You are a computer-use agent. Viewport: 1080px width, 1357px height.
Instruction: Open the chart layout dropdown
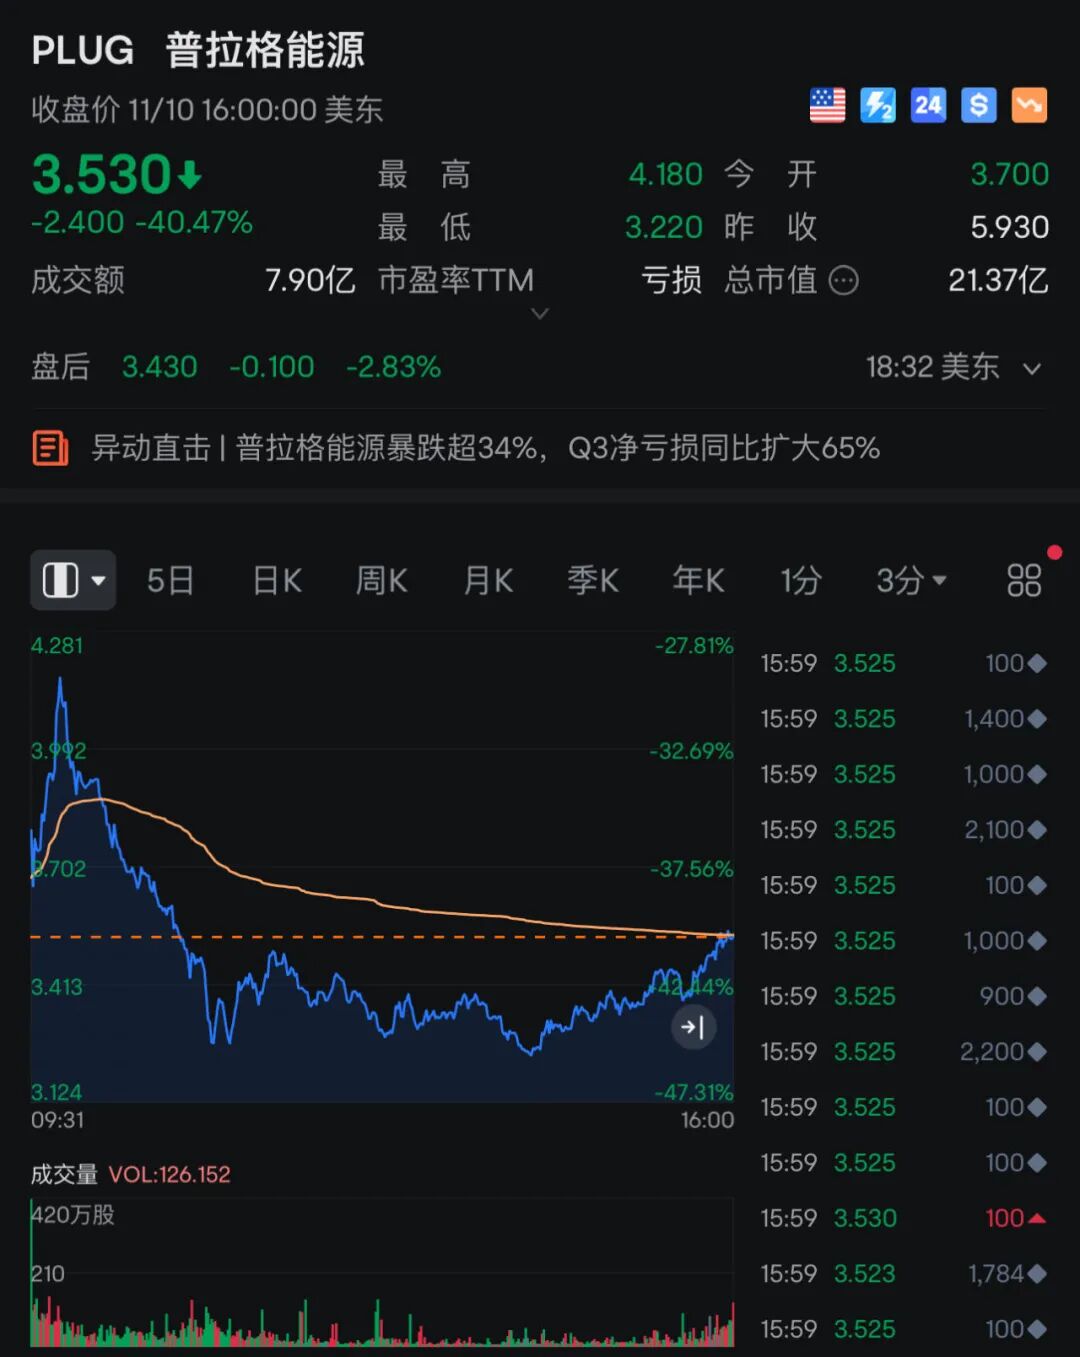(73, 580)
